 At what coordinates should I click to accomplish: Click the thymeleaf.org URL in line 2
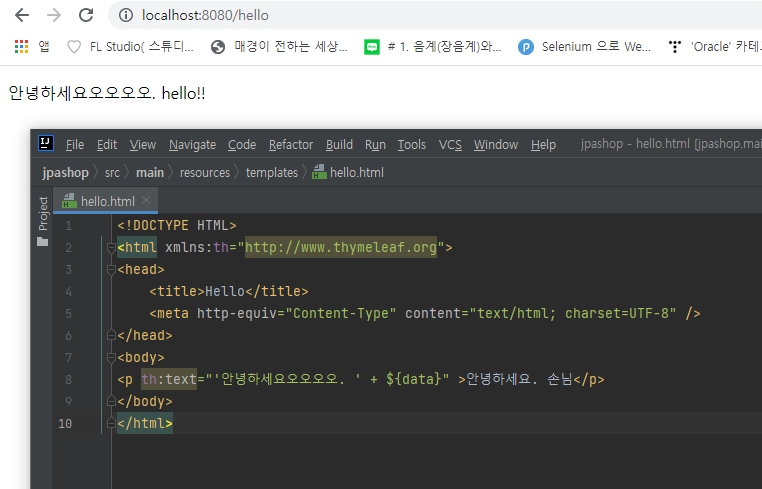coord(341,247)
